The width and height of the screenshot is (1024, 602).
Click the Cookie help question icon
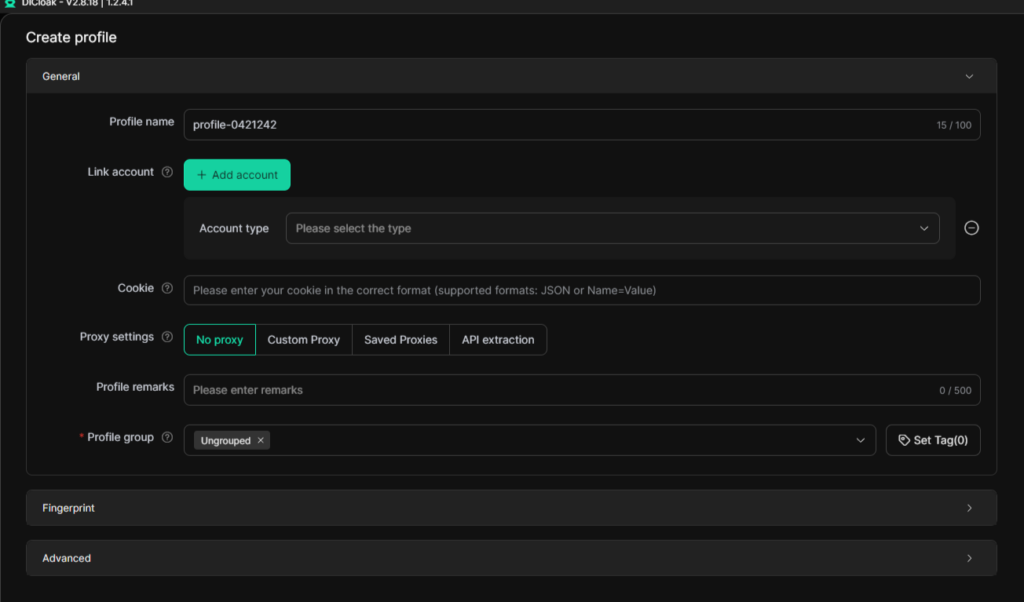[x=167, y=289]
